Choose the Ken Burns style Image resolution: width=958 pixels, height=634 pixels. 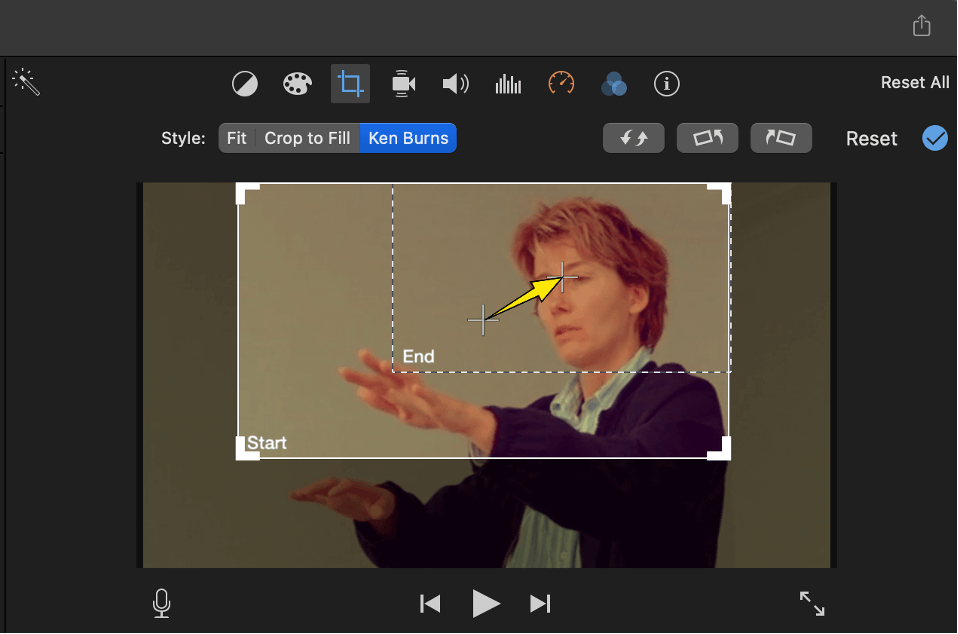(408, 138)
